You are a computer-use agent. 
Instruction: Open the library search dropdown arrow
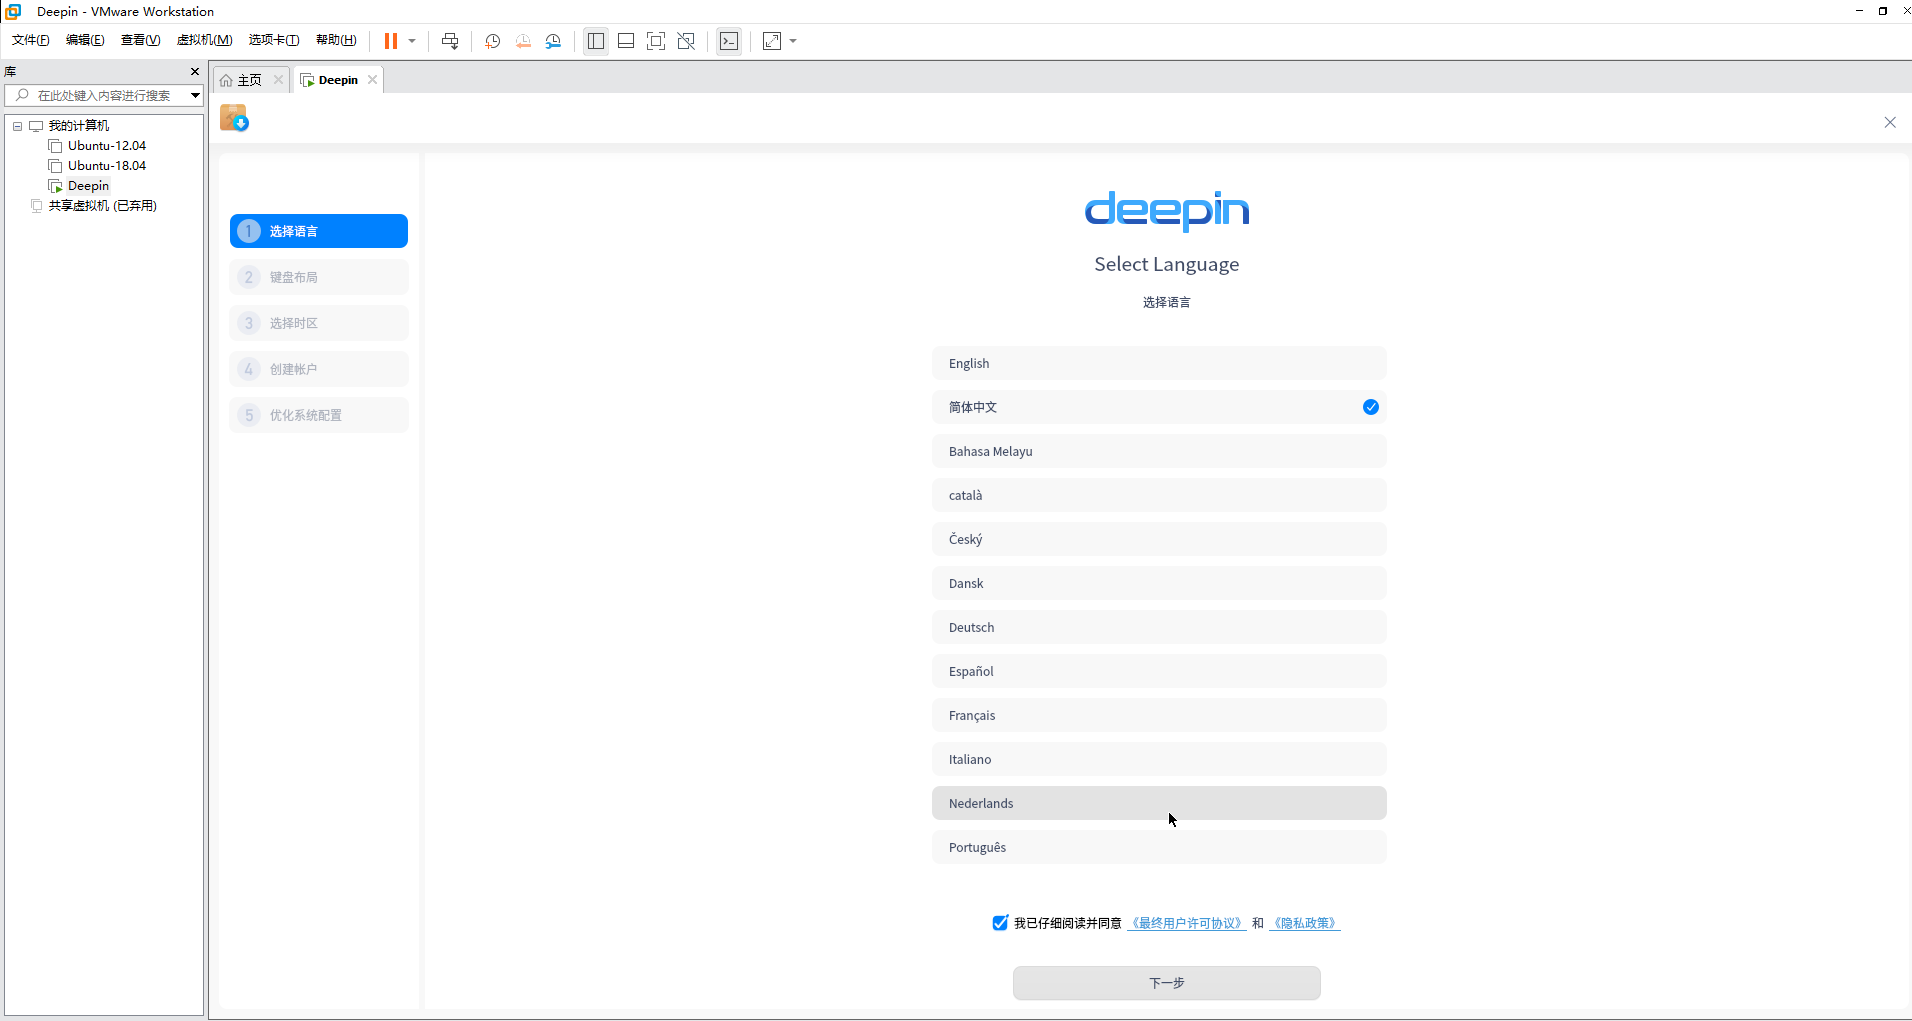pyautogui.click(x=196, y=95)
